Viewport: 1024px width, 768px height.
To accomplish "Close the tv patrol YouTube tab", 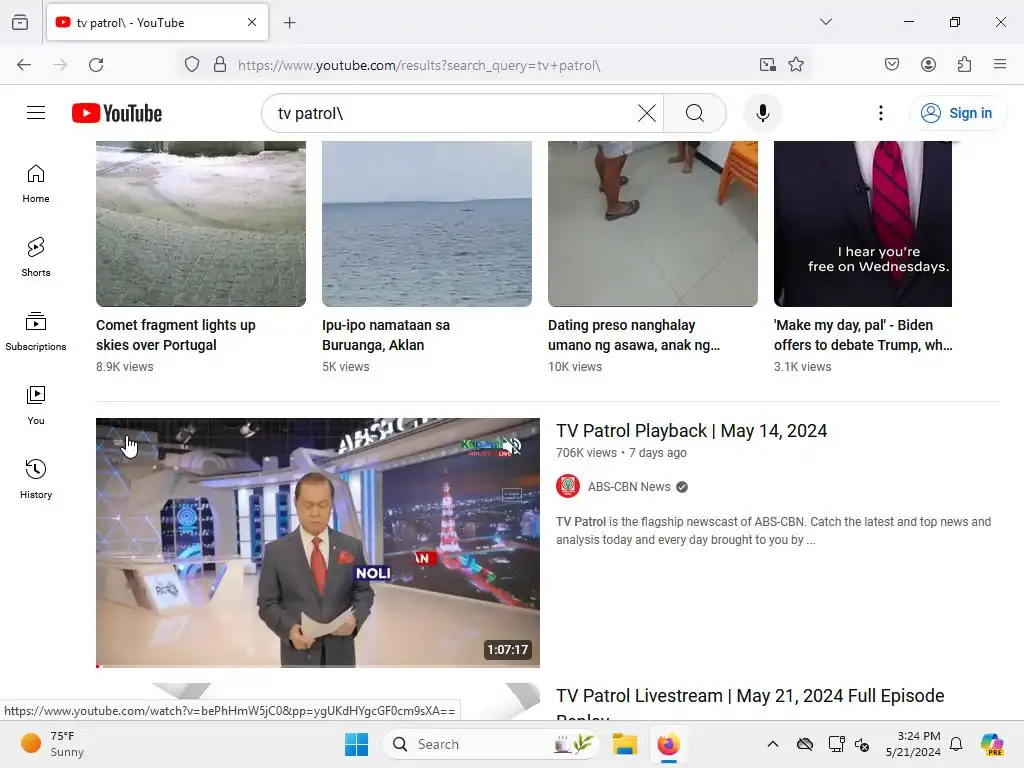I will point(252,22).
